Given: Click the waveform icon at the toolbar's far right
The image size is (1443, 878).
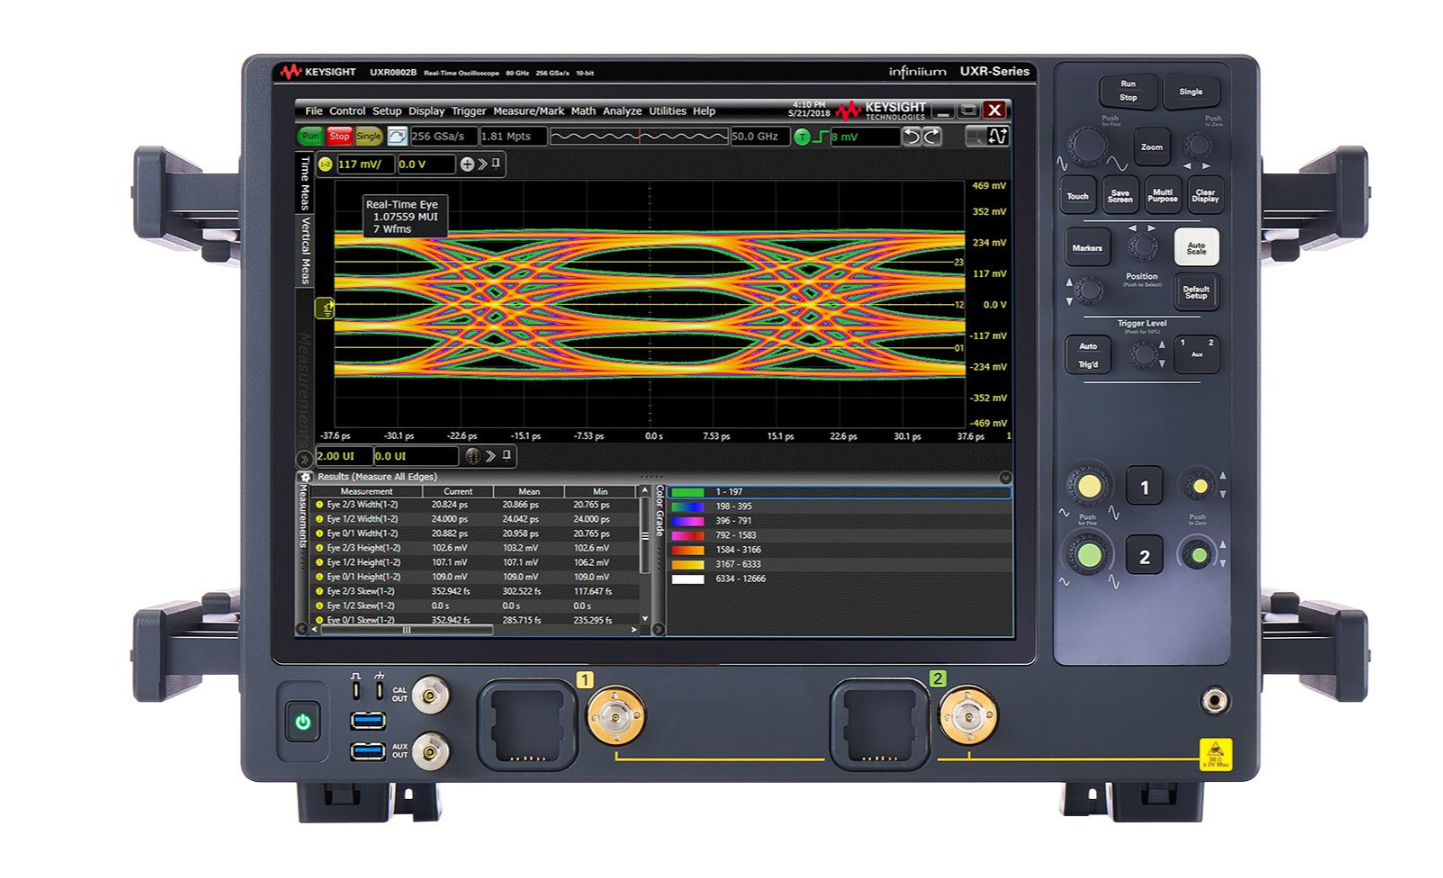Looking at the screenshot, I should (x=1000, y=137).
